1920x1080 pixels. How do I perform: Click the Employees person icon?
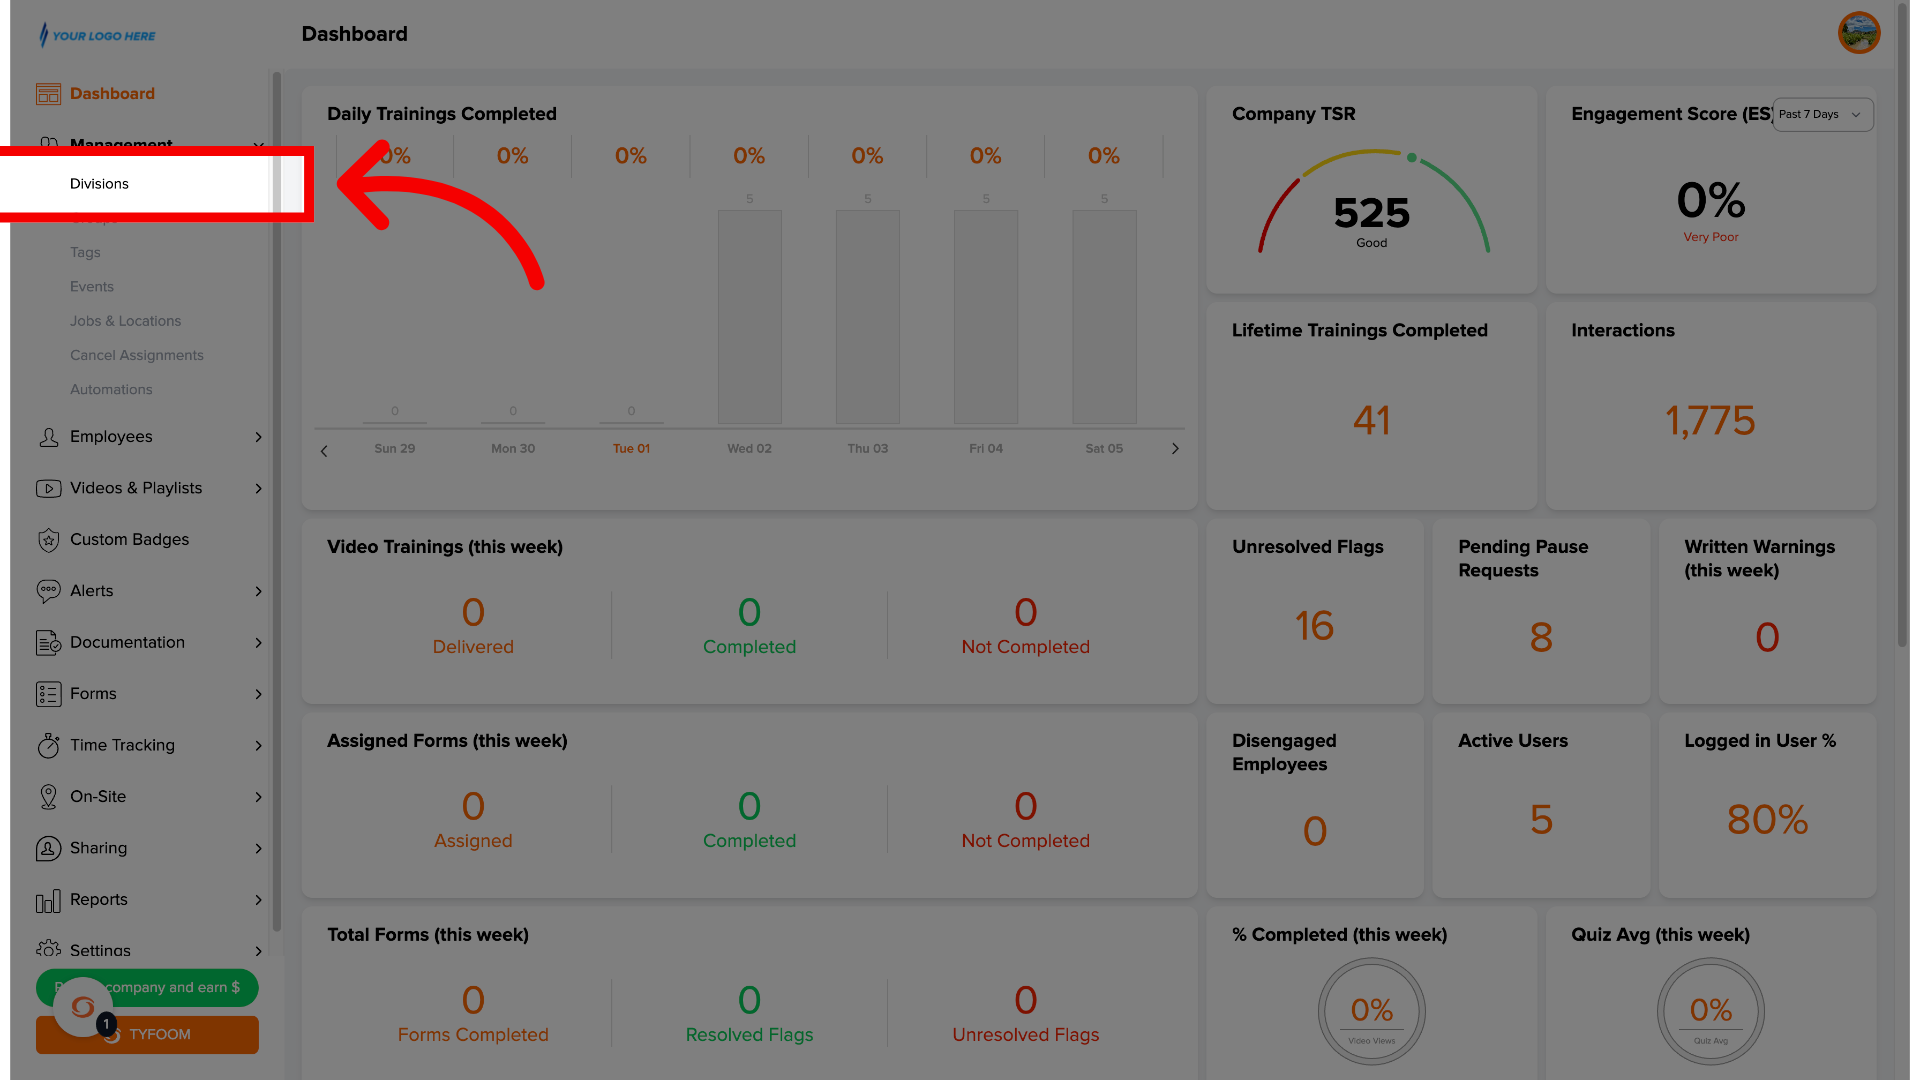coord(48,437)
